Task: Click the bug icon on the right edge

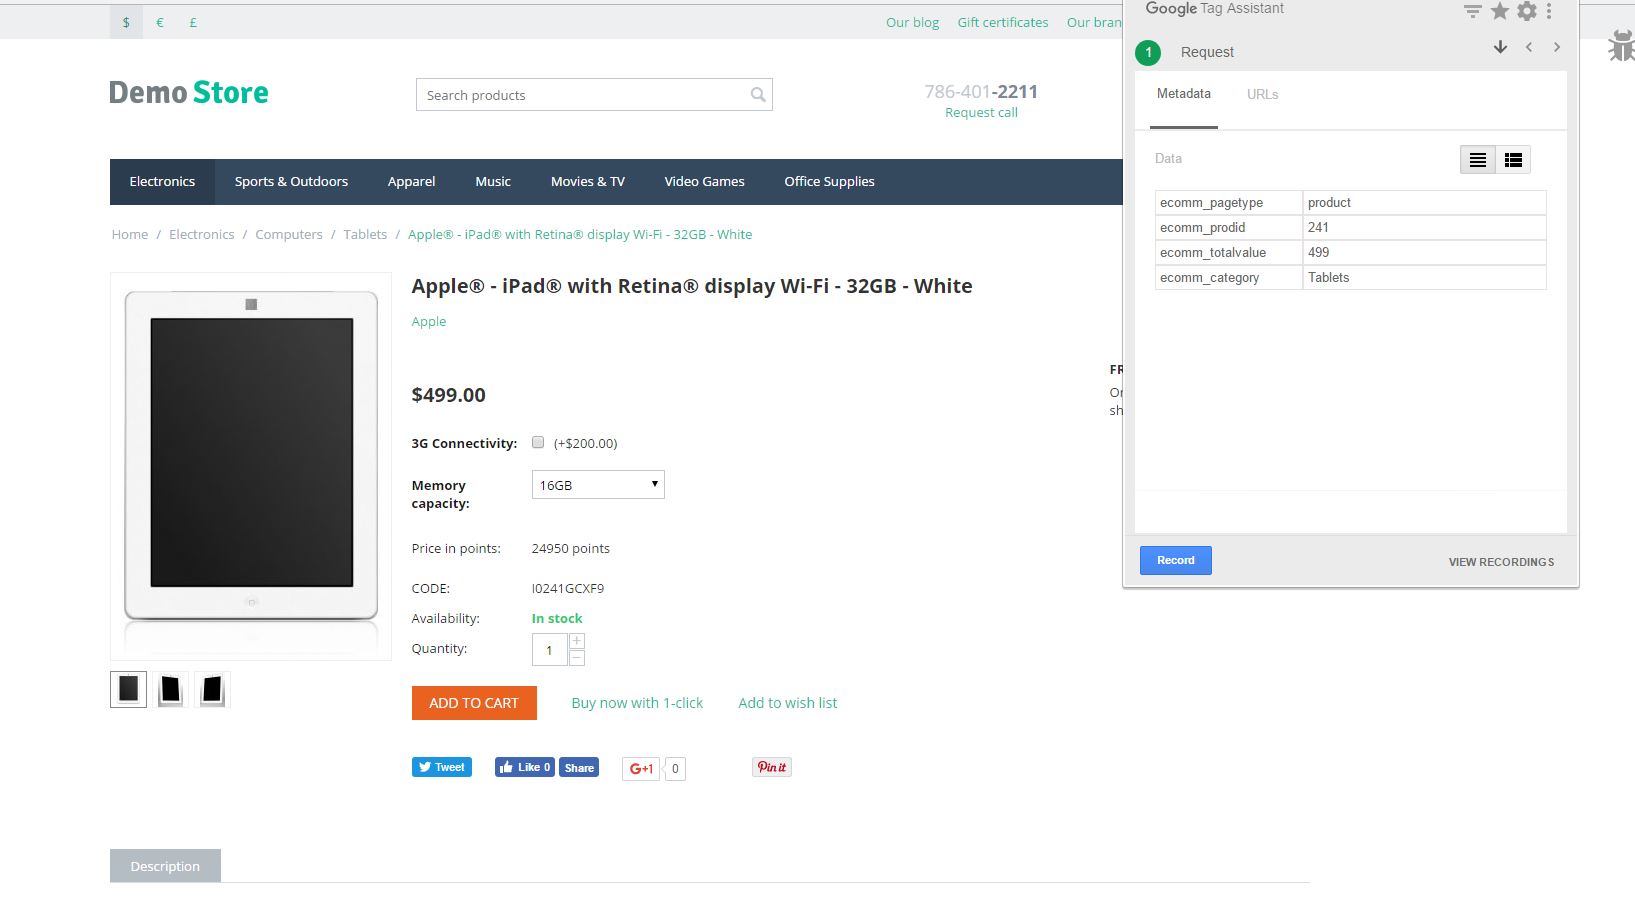Action: point(1621,46)
